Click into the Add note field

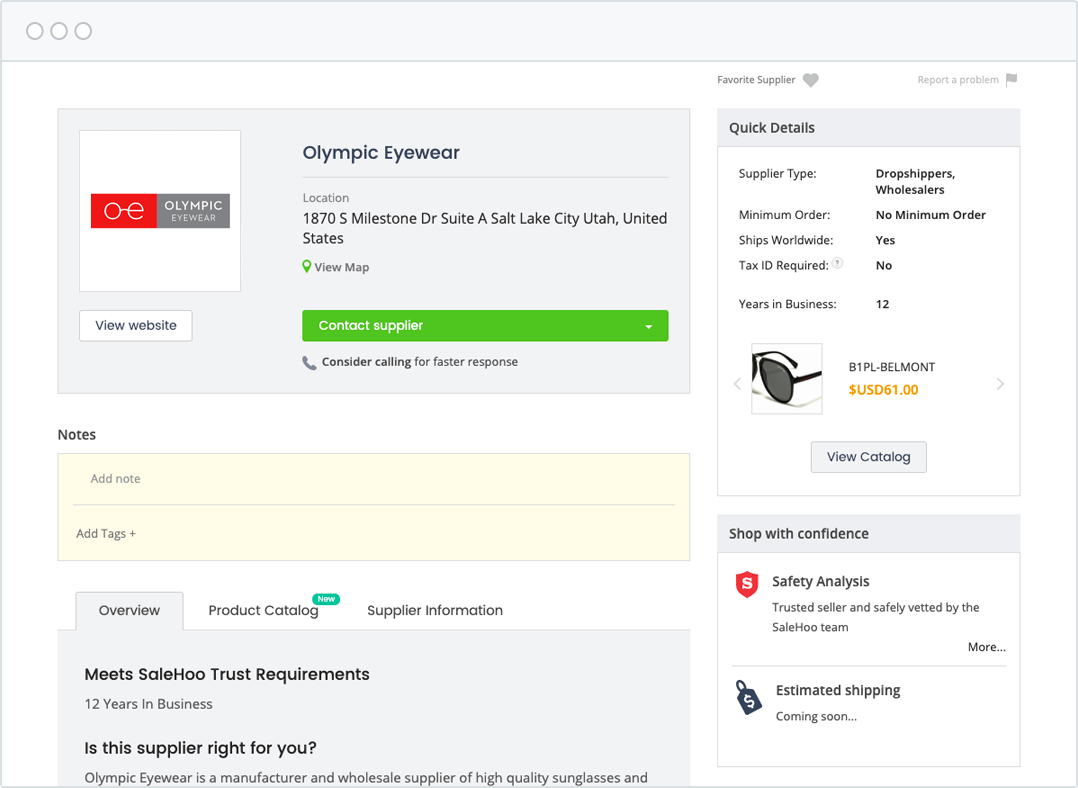(374, 479)
